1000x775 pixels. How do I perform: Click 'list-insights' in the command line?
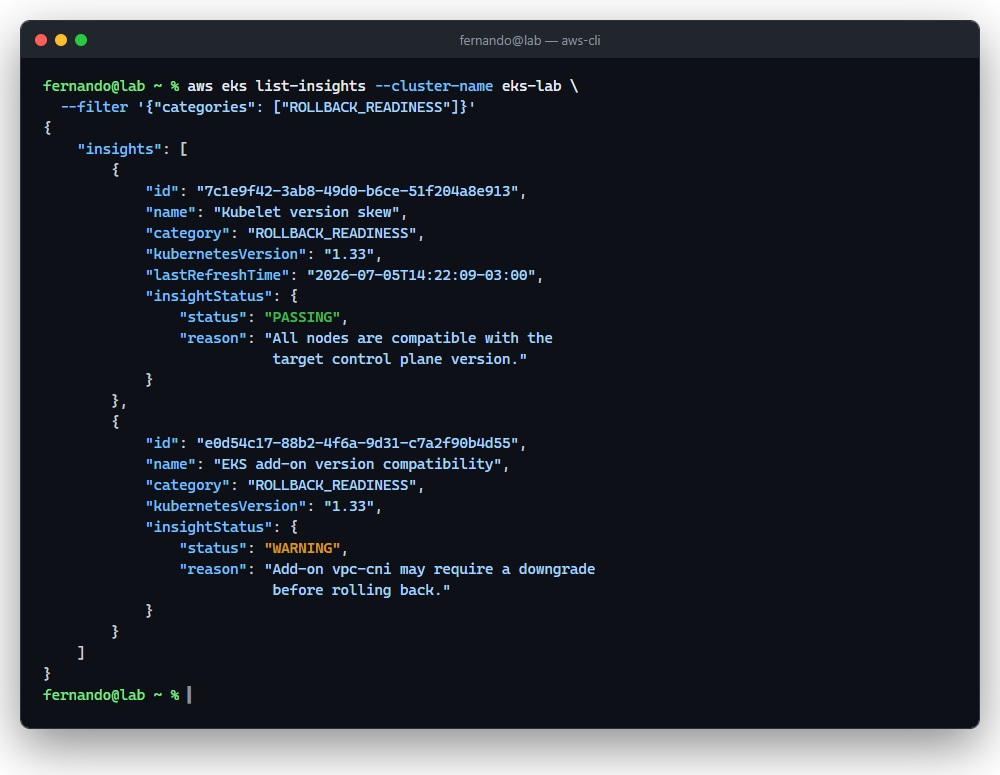311,86
